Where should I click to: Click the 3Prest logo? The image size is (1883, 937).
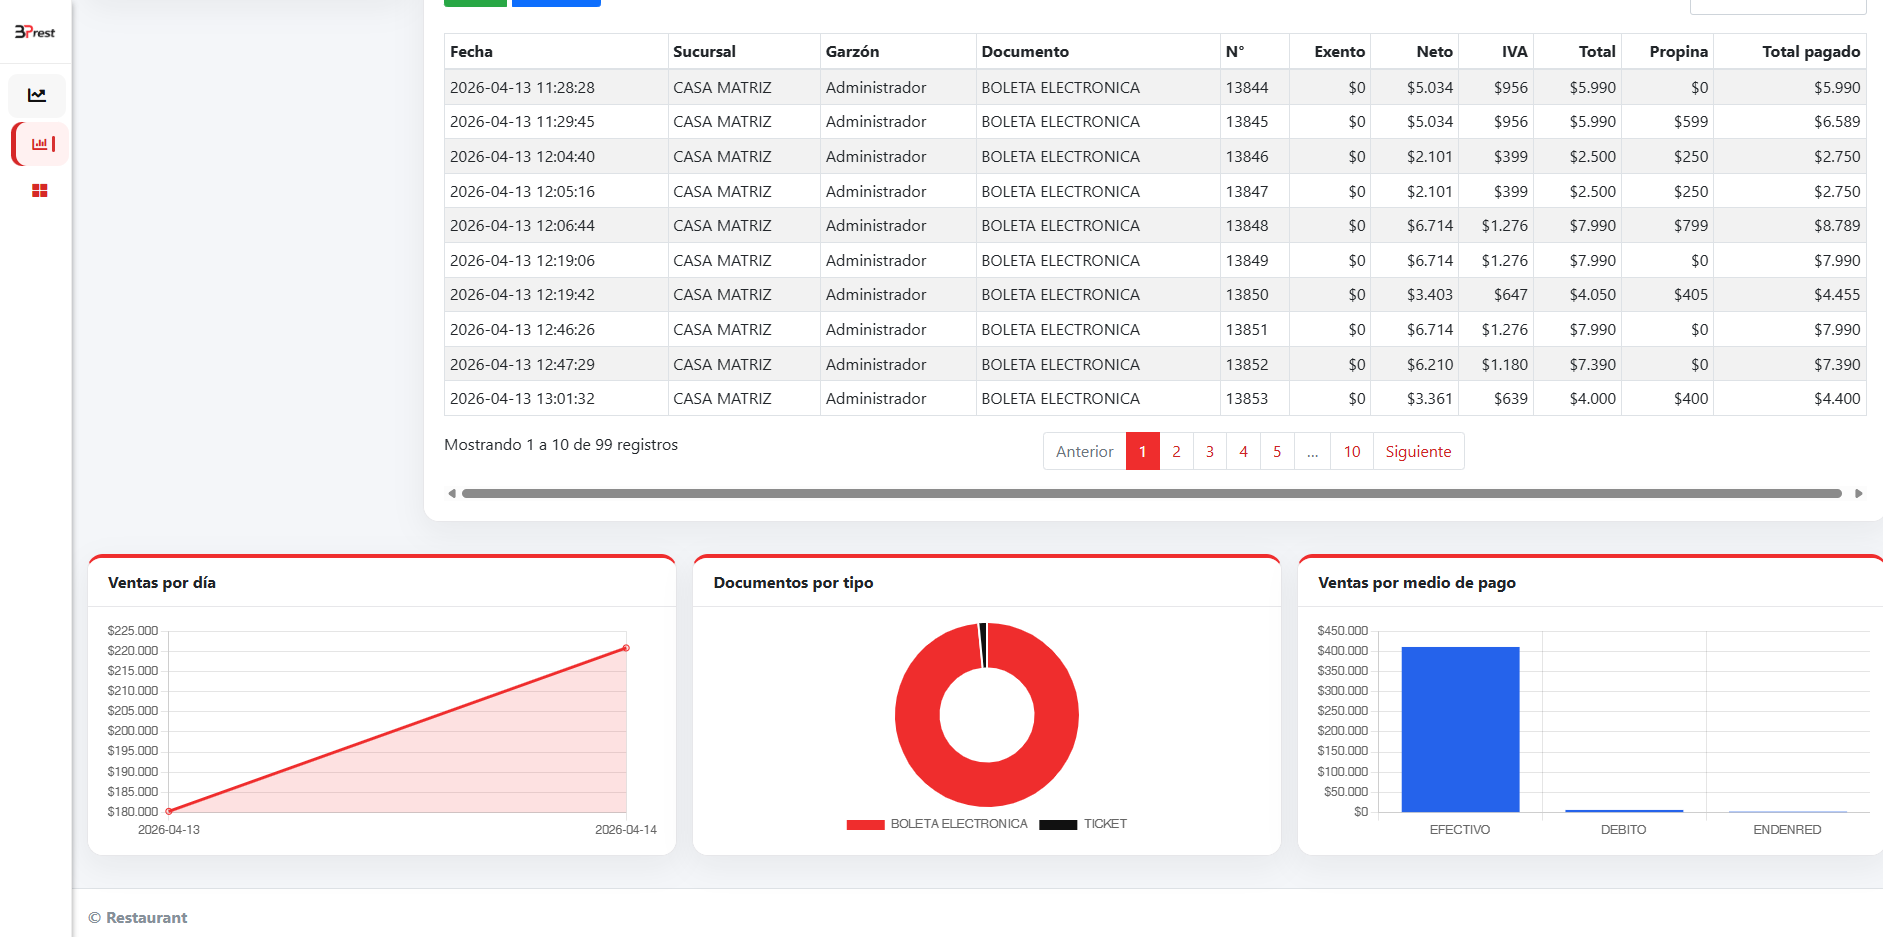(35, 32)
